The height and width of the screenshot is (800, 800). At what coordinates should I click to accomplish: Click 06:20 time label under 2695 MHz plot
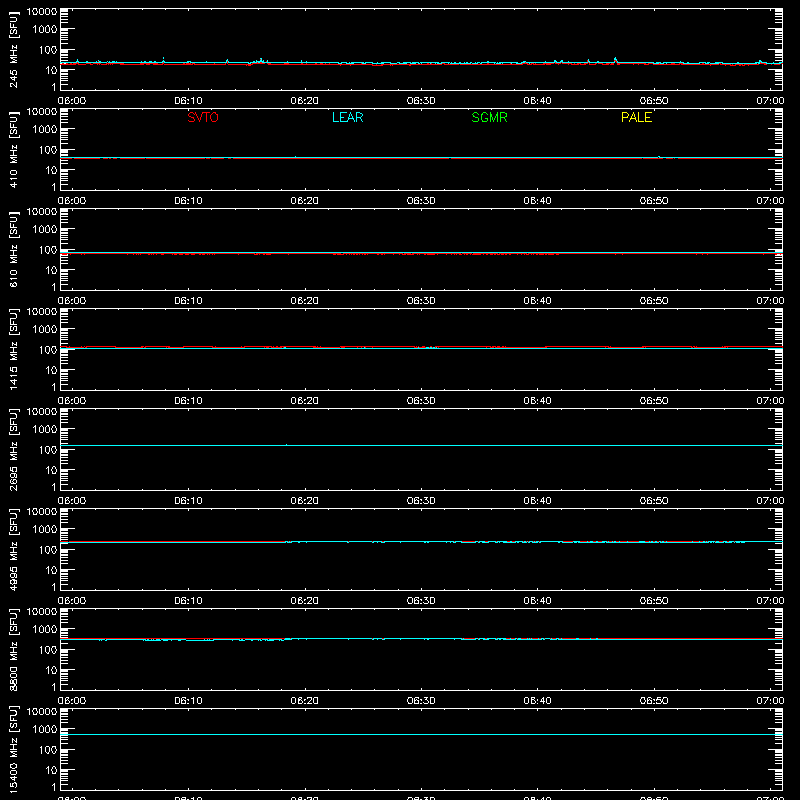tap(305, 501)
